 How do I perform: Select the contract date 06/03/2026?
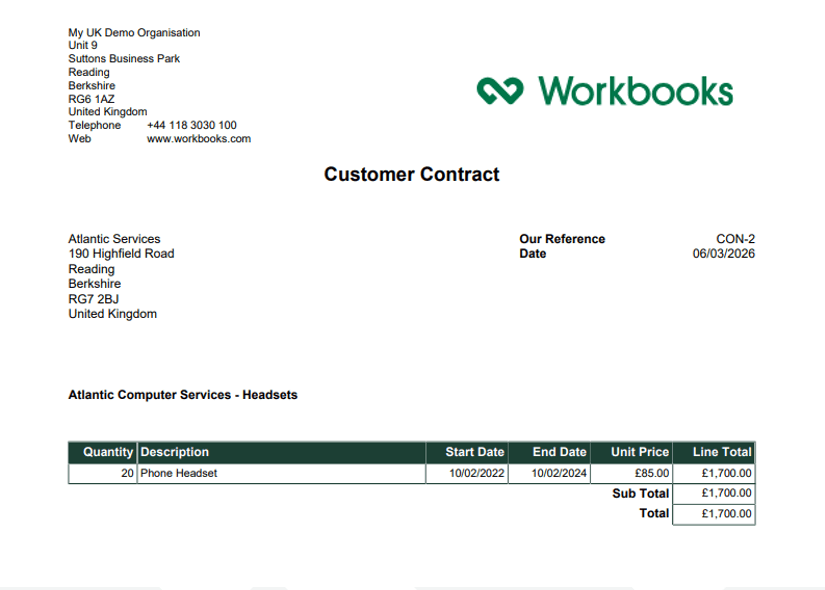[x=723, y=254]
